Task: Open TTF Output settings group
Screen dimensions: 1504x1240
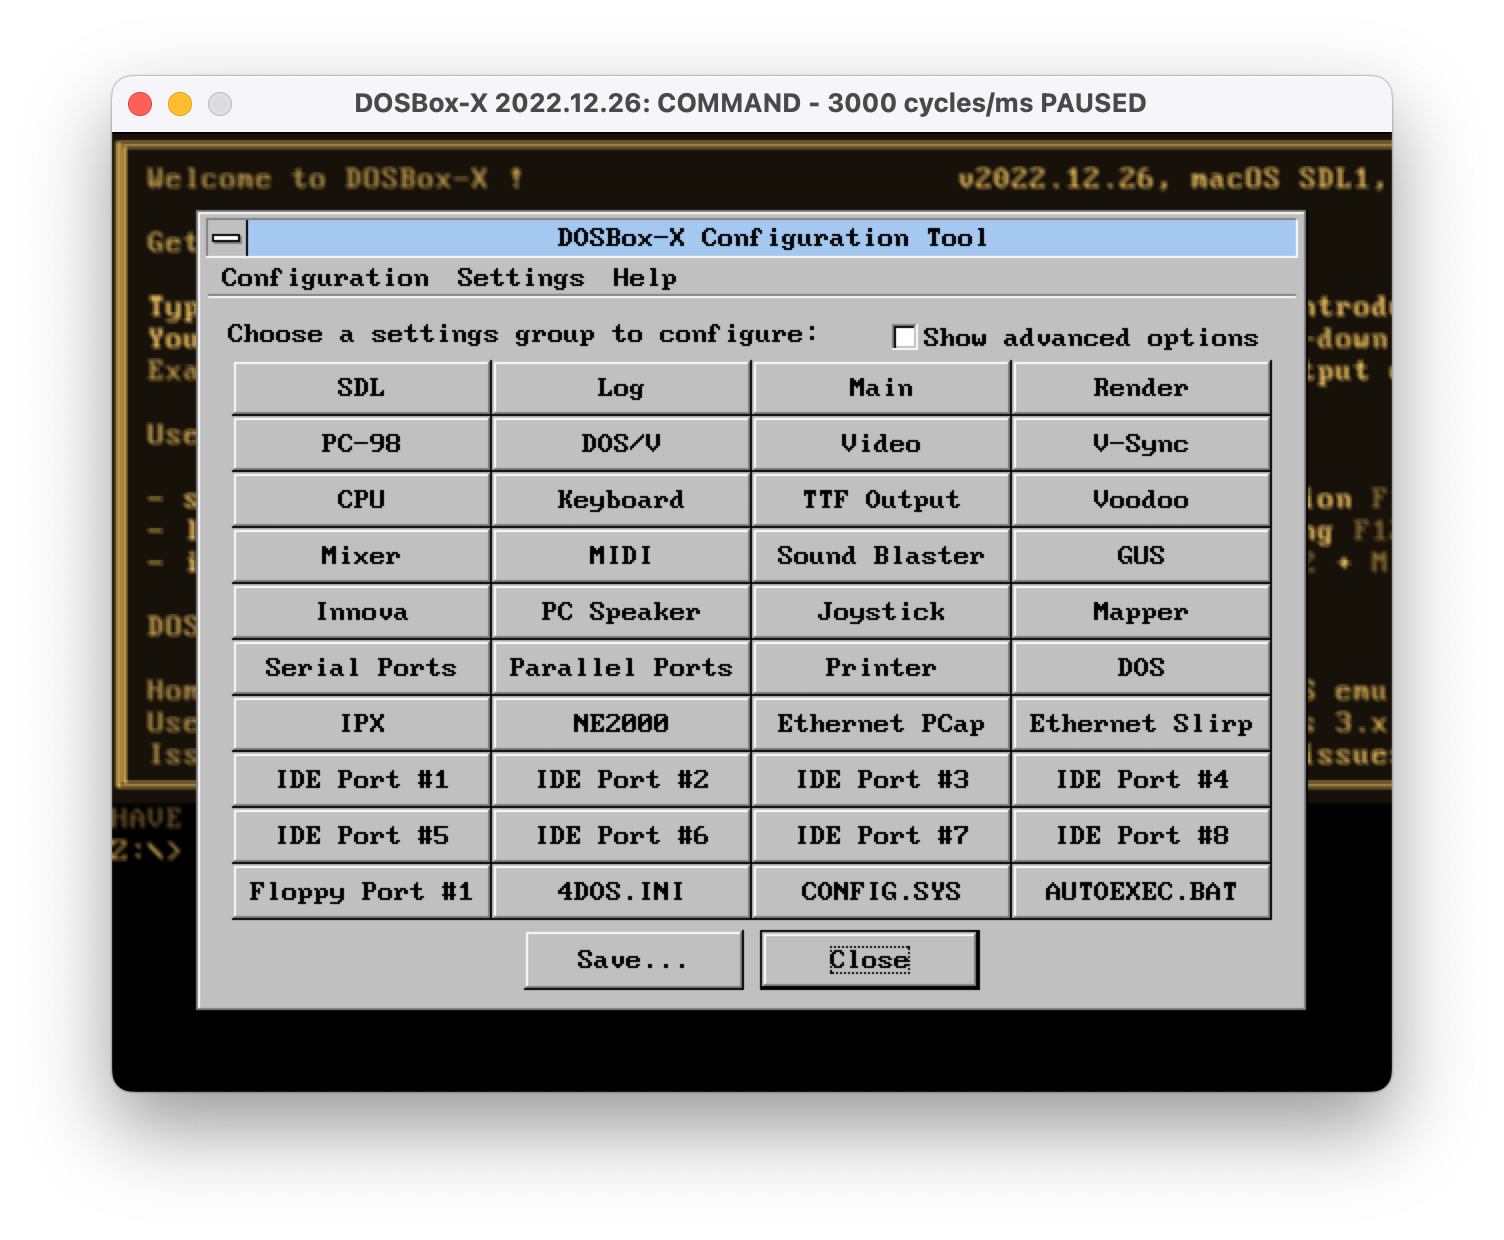Action: click(x=881, y=500)
